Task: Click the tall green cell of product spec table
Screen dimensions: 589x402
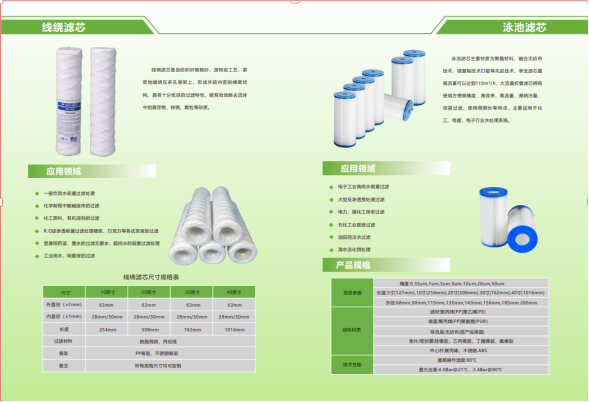Action: click(x=352, y=330)
